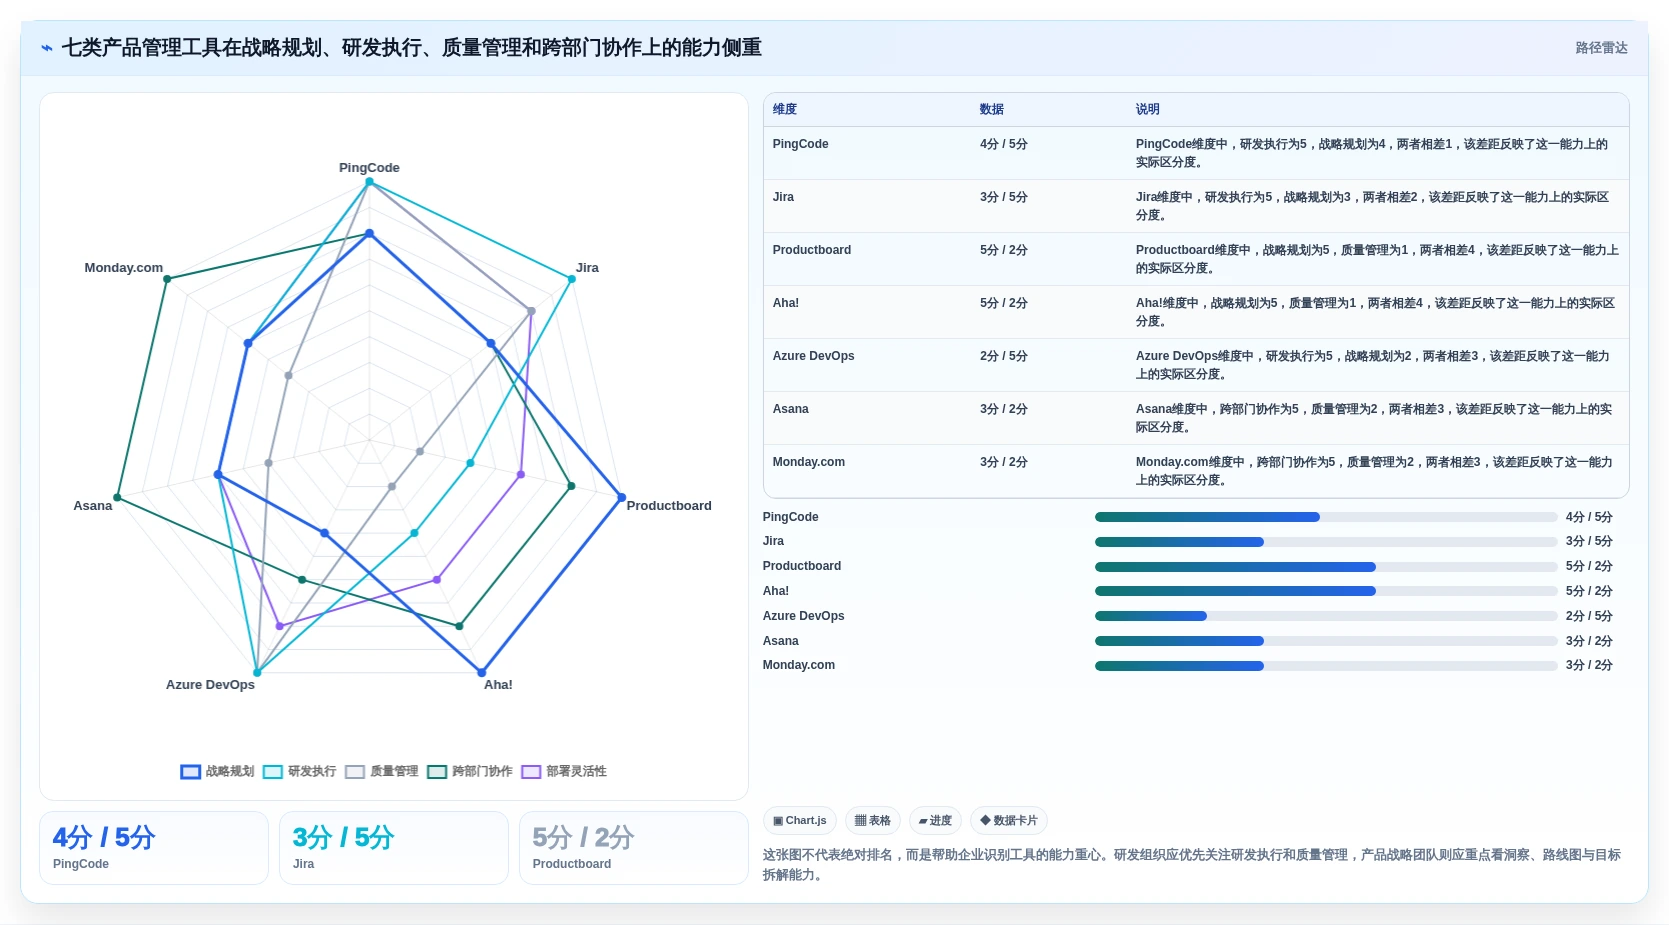Open the Jira 3分 / 5分 summary card

[x=394, y=848]
